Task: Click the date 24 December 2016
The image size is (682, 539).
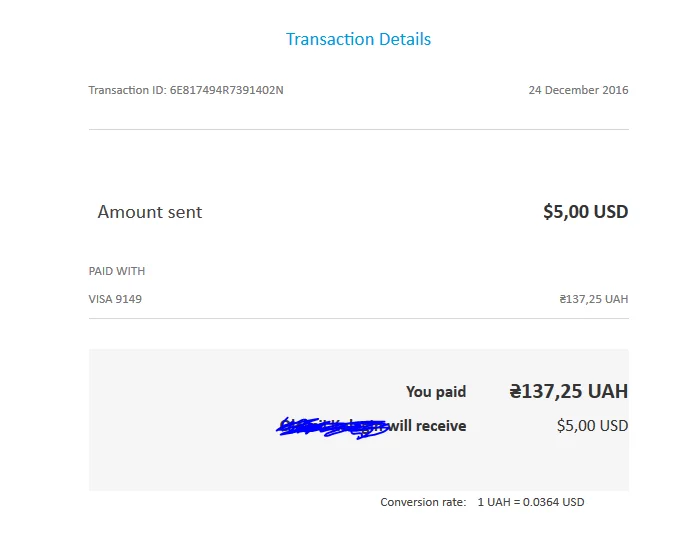Action: pyautogui.click(x=578, y=90)
